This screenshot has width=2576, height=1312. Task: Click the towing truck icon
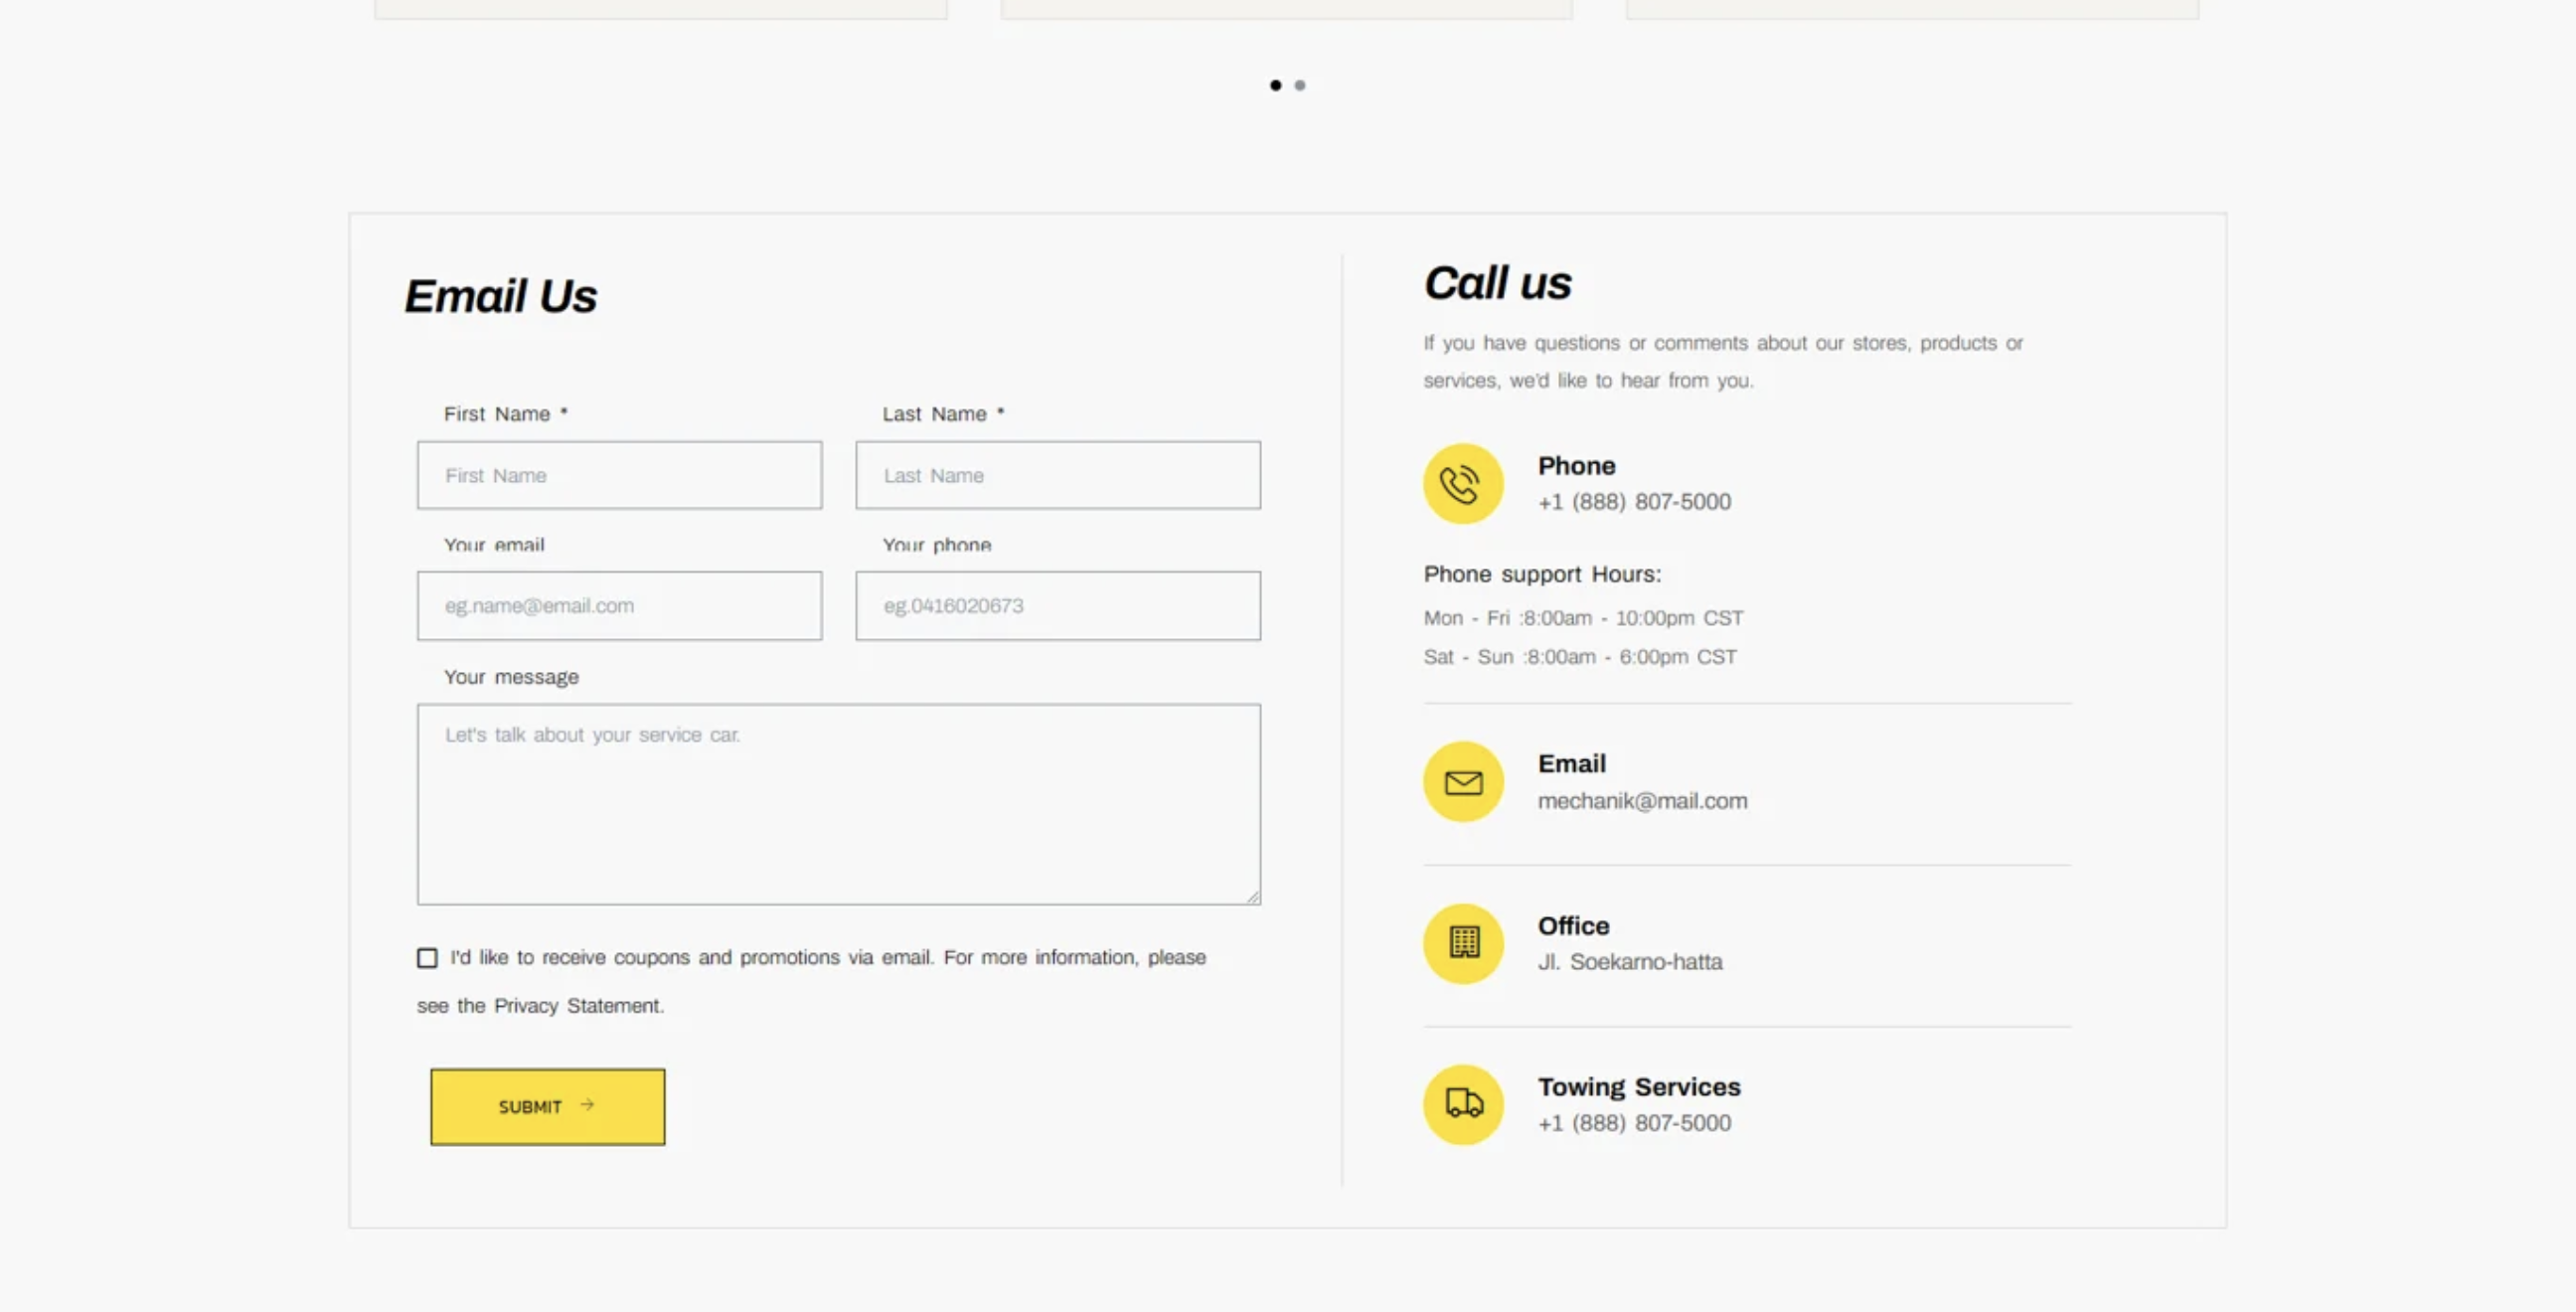(x=1462, y=1104)
